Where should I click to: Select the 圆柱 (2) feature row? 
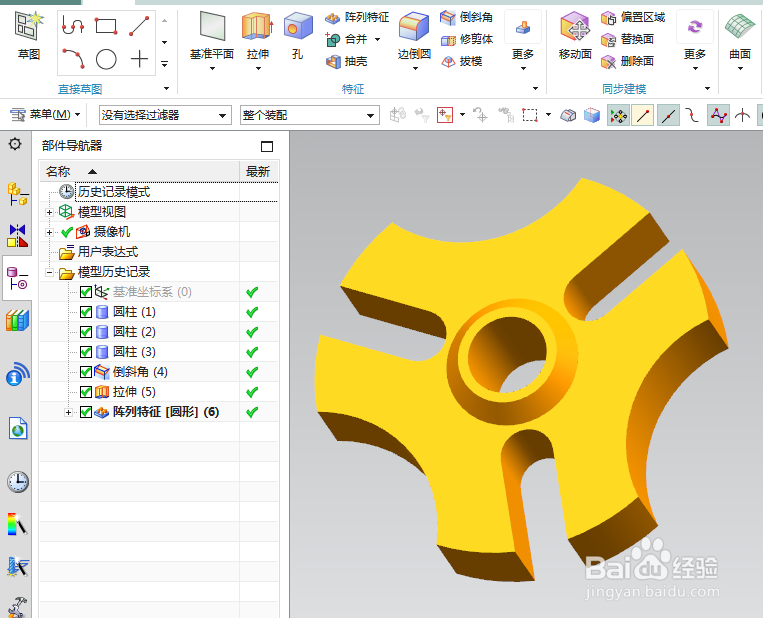(159, 332)
